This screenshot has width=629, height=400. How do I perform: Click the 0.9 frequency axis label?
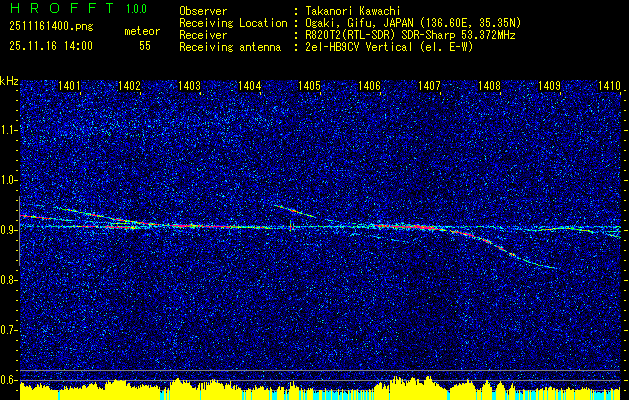(9, 230)
